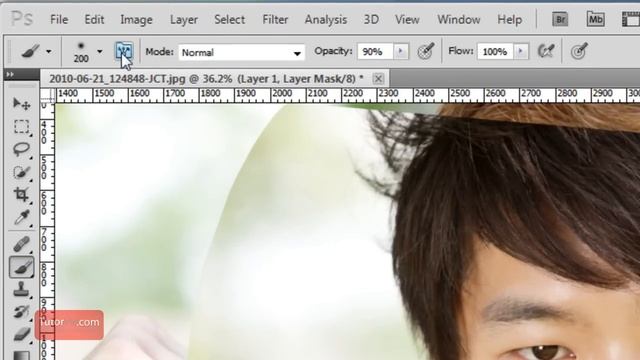The width and height of the screenshot is (640, 360).
Task: Select the Crop tool
Action: tap(21, 194)
